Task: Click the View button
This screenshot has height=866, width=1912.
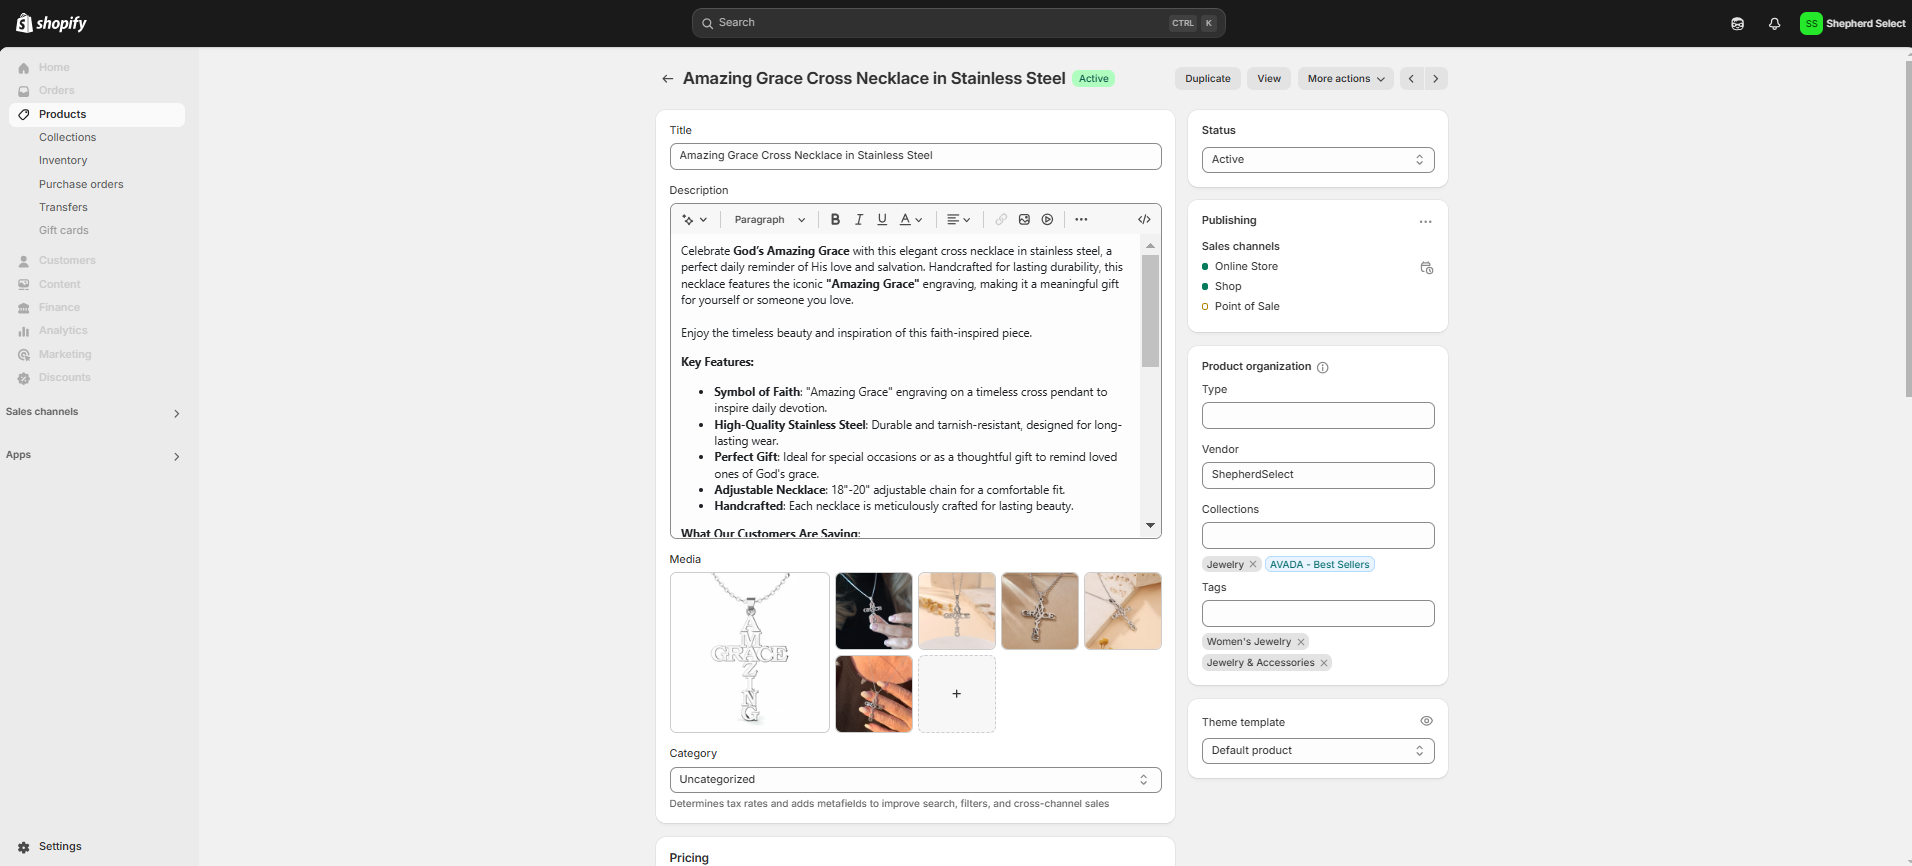Action: [1269, 79]
